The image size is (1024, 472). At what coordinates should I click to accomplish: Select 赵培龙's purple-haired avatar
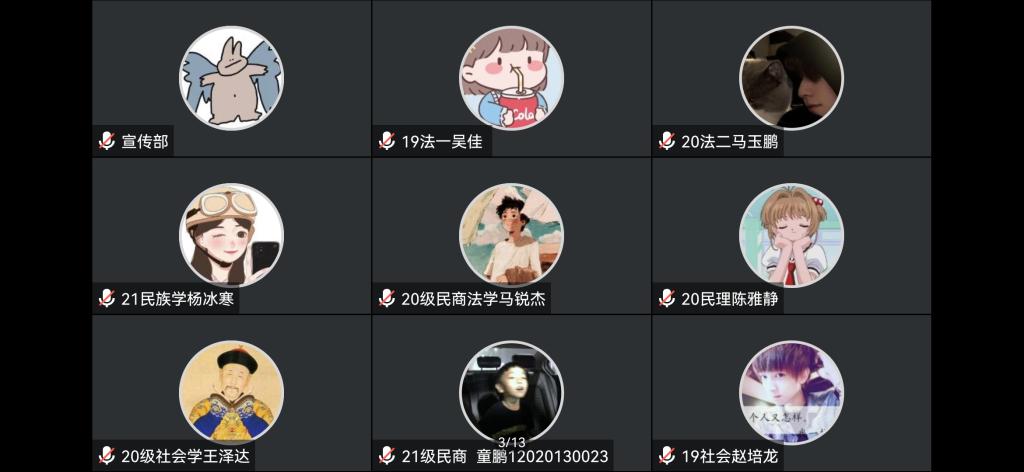792,392
